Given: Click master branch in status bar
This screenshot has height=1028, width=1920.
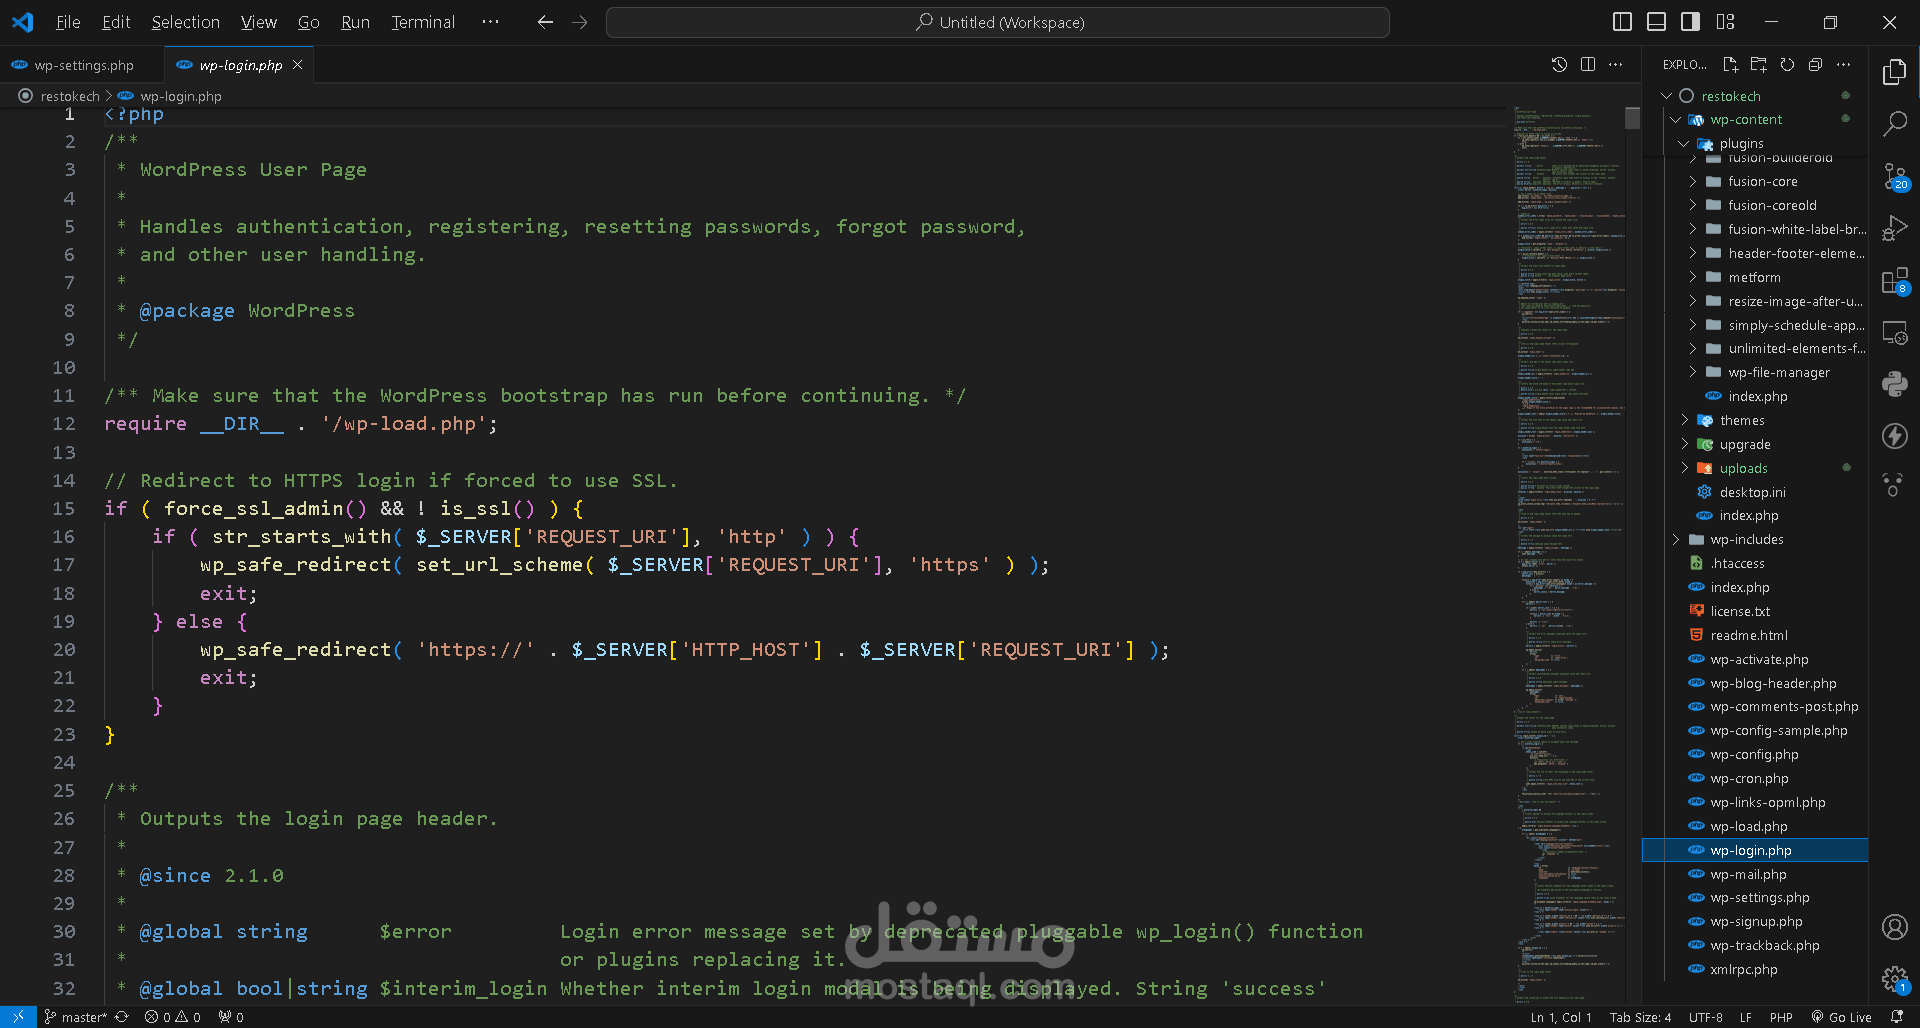Looking at the screenshot, I should (x=76, y=1017).
